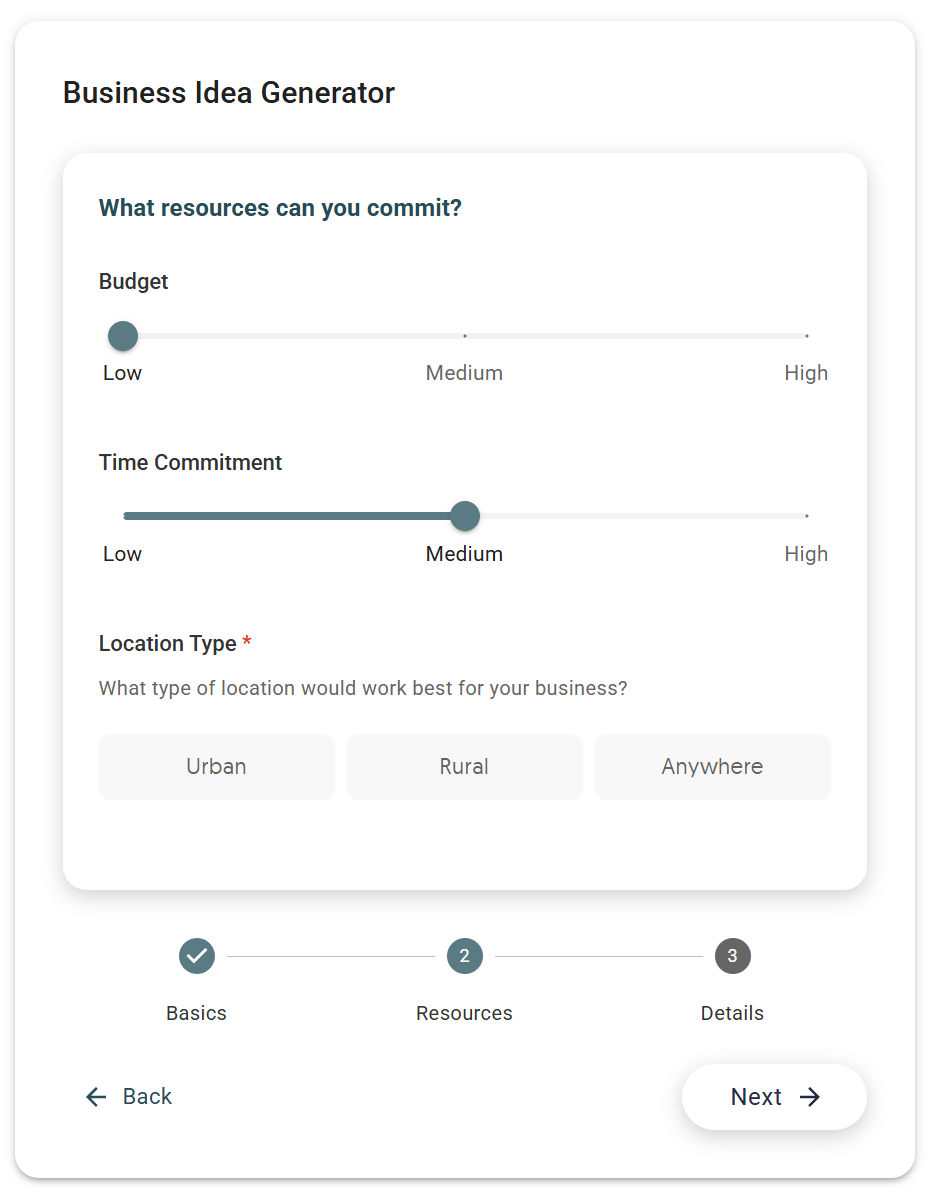Click the right arrow icon inside Next

click(x=810, y=1097)
